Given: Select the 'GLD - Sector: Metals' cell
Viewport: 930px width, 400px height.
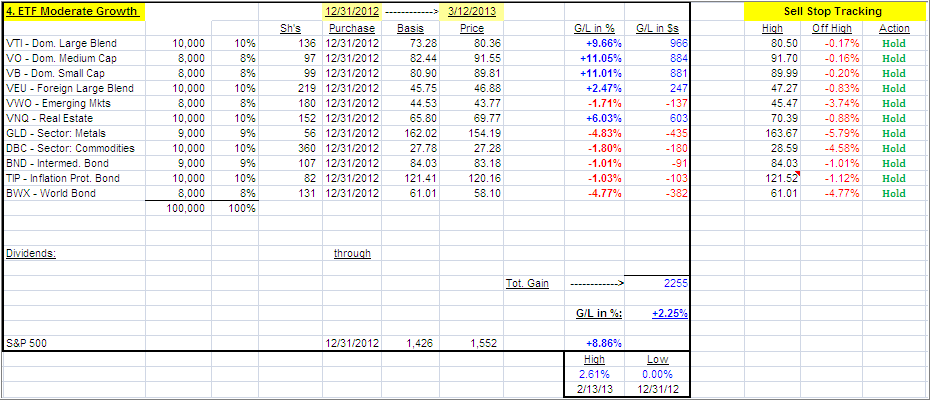Looking at the screenshot, I should coord(74,133).
